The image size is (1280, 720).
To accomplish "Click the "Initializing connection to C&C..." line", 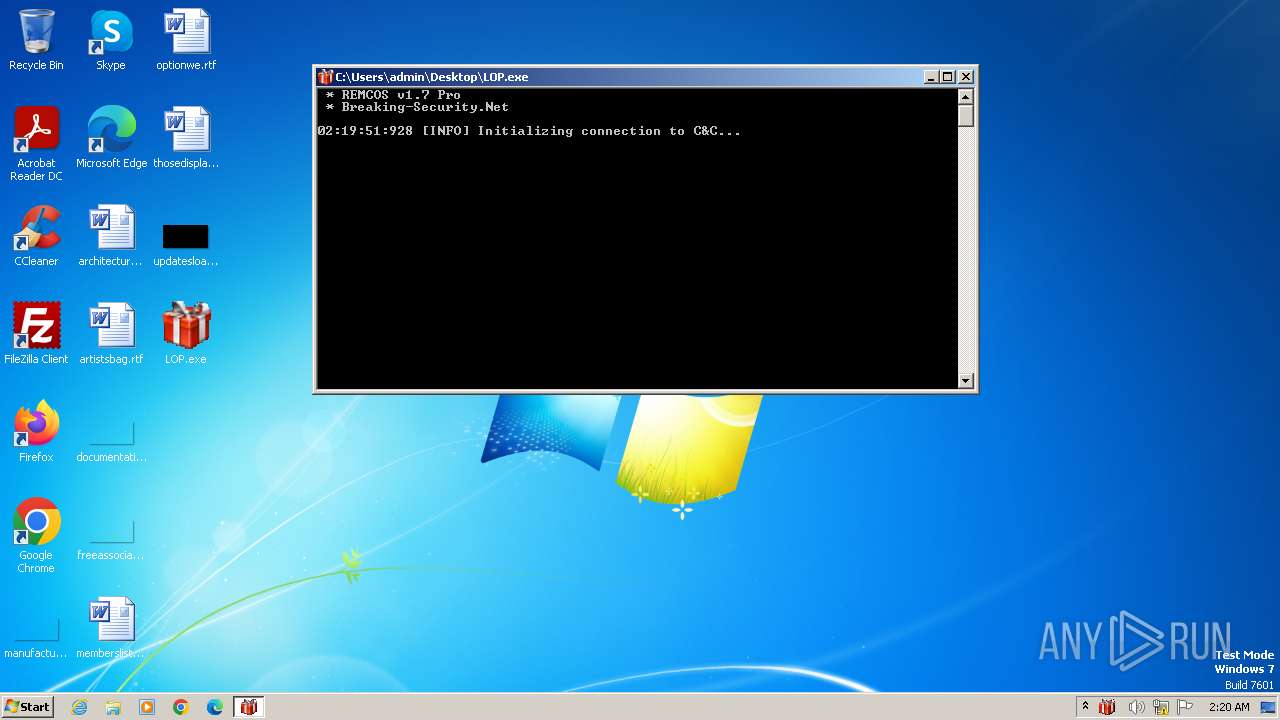I will pyautogui.click(x=609, y=131).
